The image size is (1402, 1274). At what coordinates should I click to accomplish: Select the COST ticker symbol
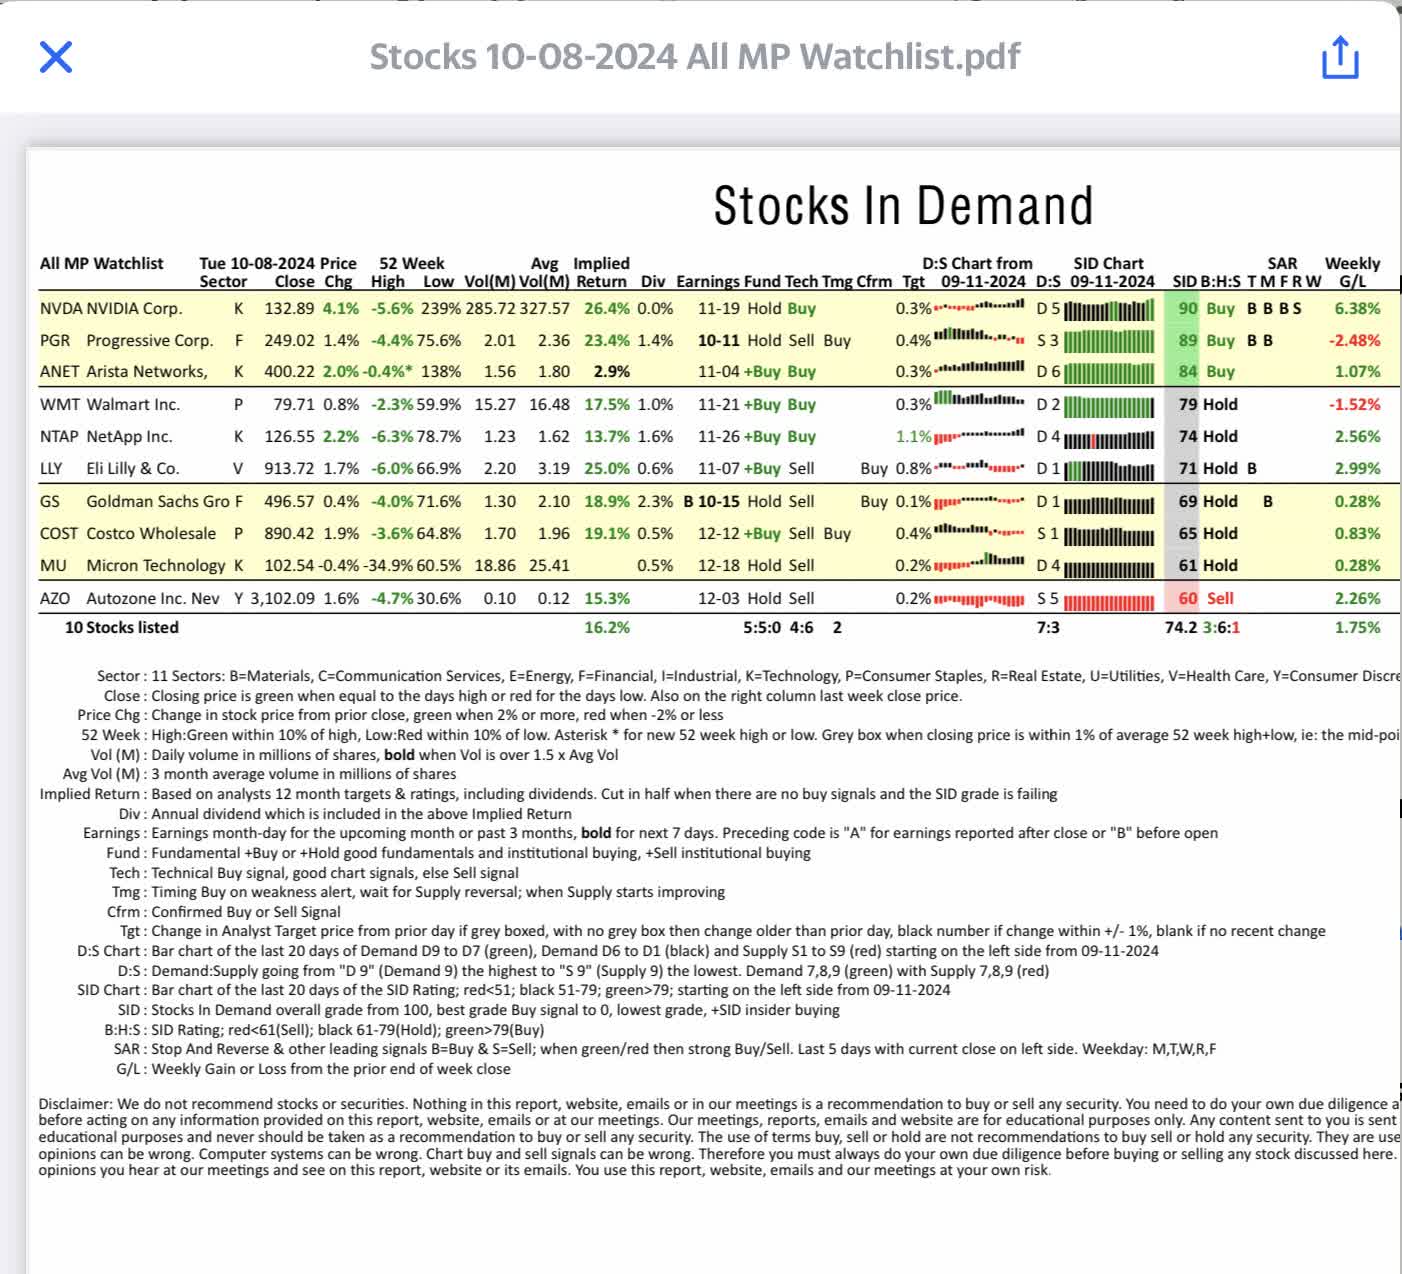tap(59, 533)
